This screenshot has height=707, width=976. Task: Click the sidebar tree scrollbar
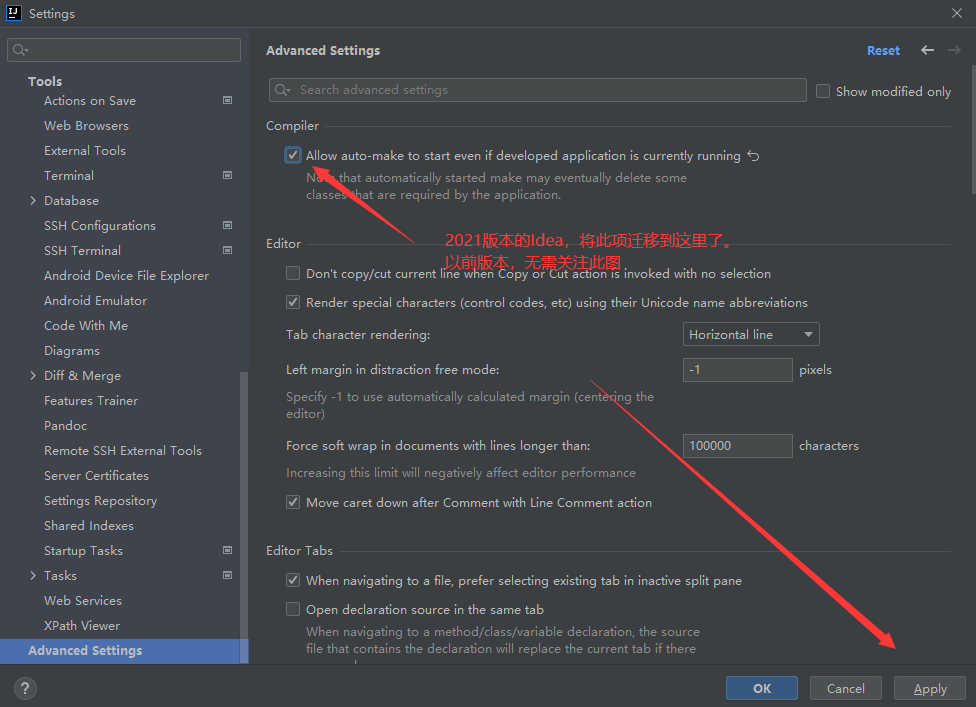pyautogui.click(x=244, y=517)
